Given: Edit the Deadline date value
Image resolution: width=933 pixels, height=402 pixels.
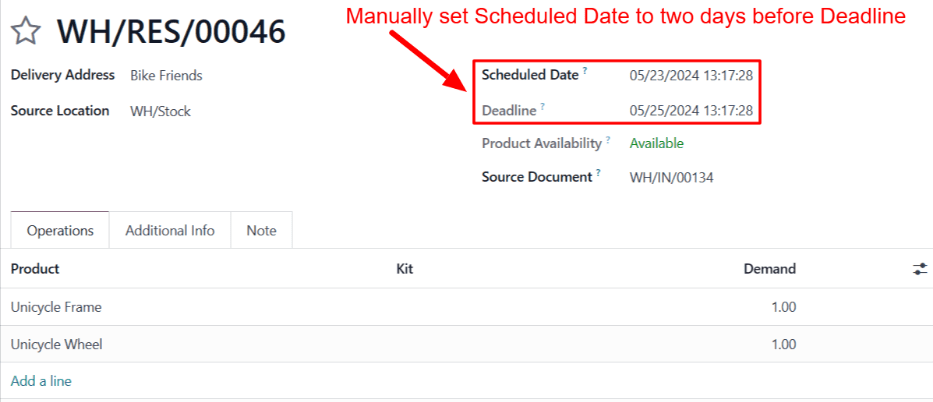Looking at the screenshot, I should 691,110.
